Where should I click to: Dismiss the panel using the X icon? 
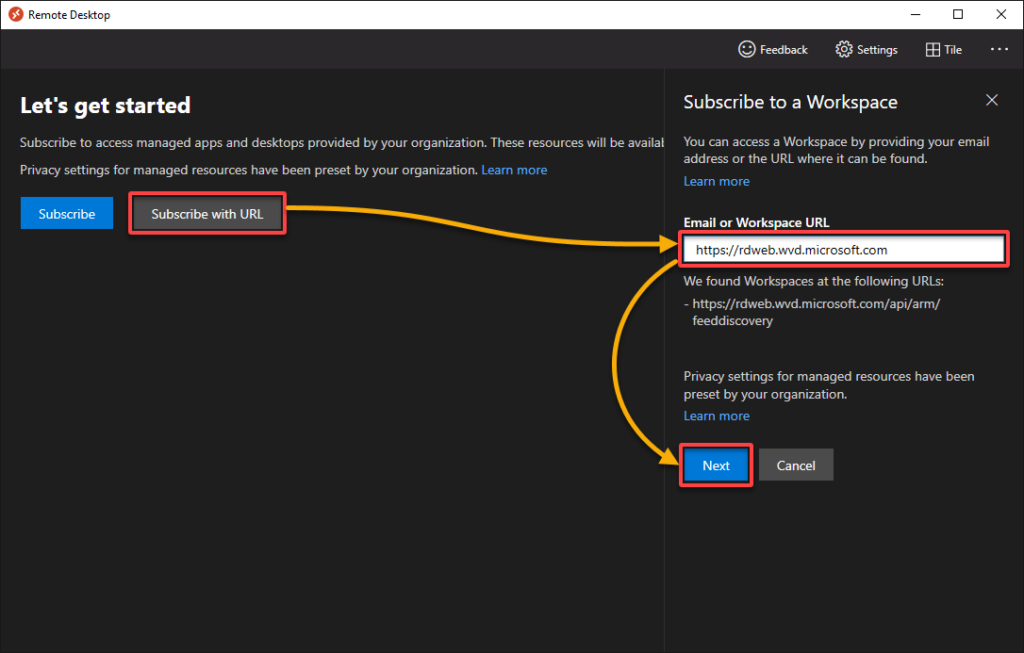[x=991, y=100]
